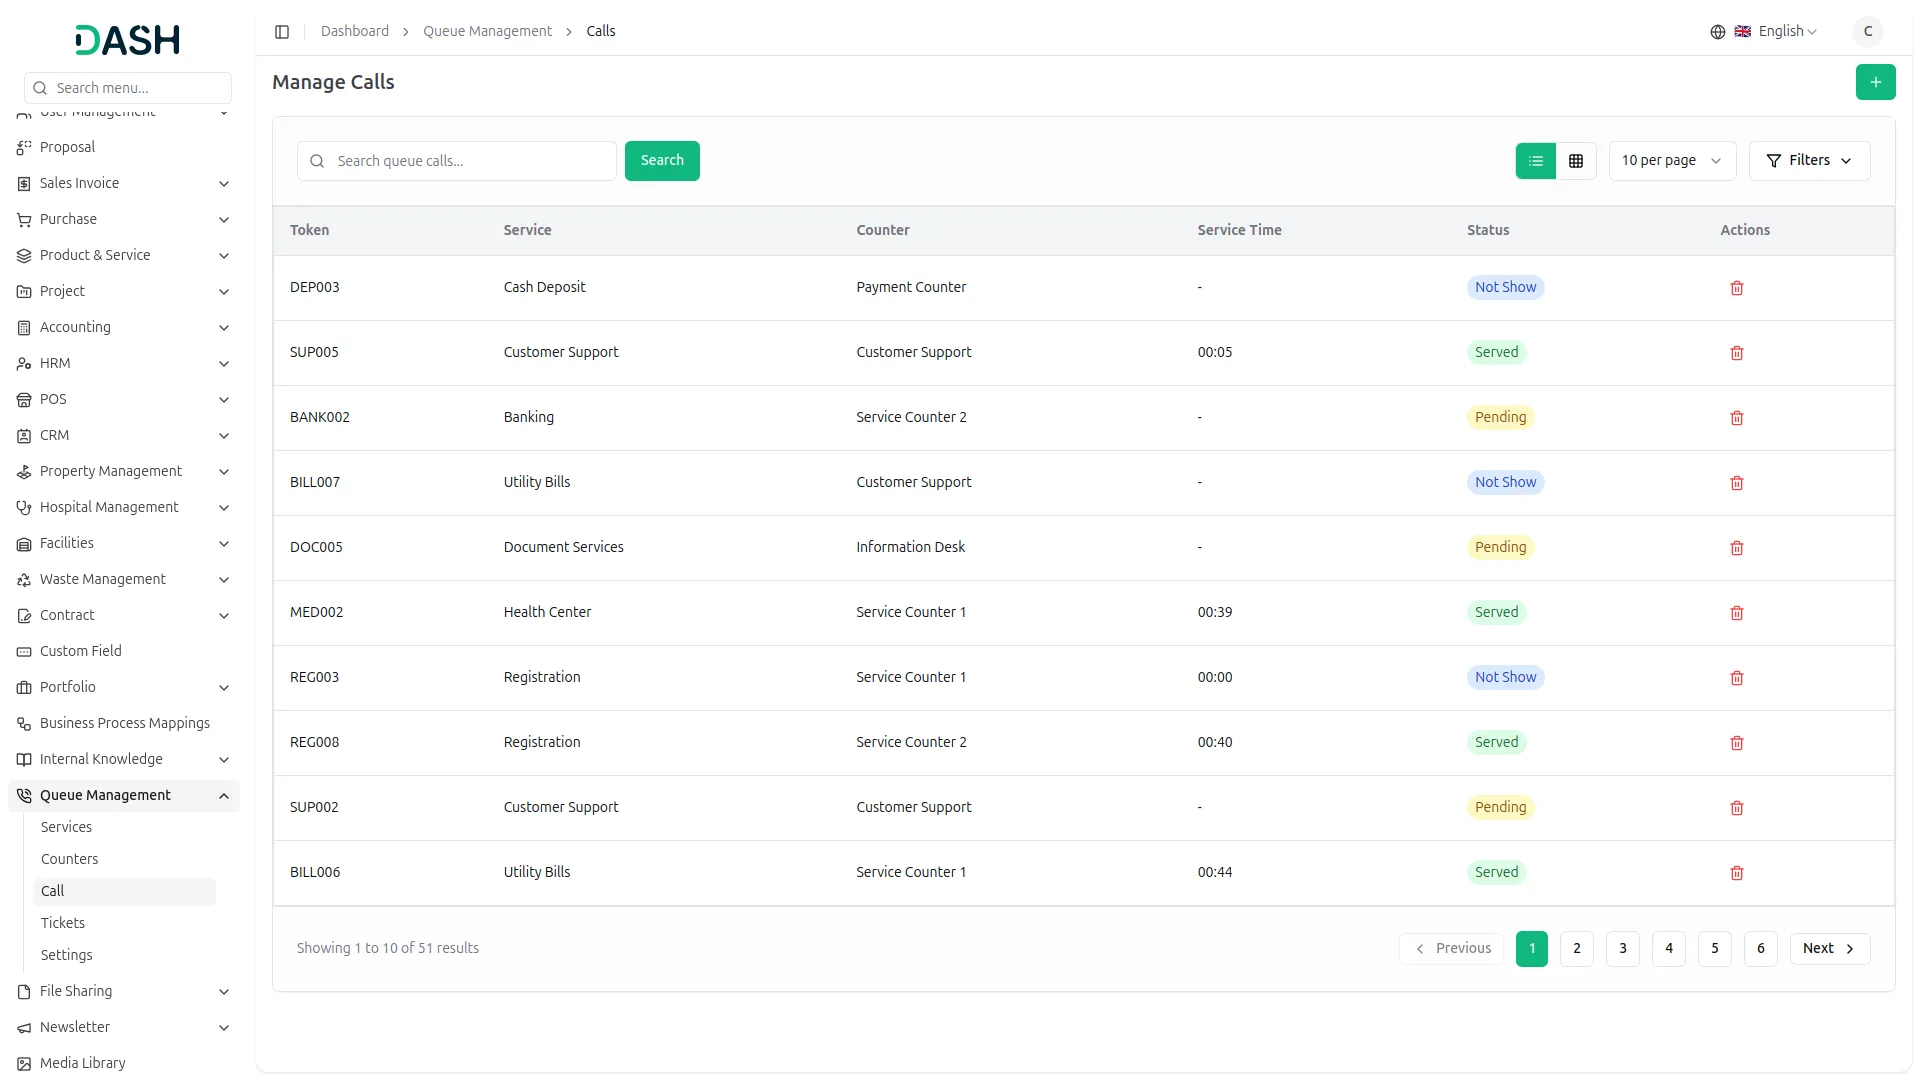Open the user avatar C
This screenshot has width=1920, height=1080.
pos(1867,32)
